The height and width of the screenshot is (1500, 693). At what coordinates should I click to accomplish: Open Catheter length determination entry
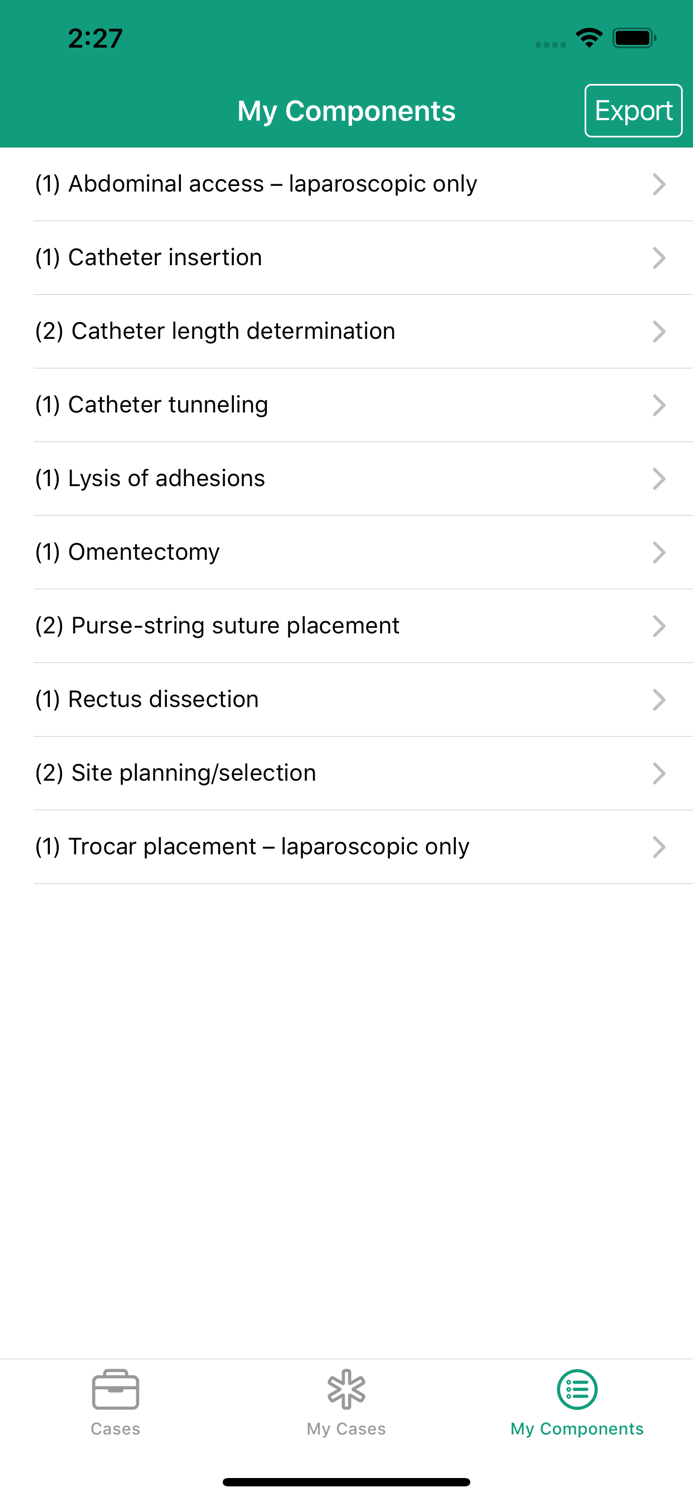[x=346, y=331]
